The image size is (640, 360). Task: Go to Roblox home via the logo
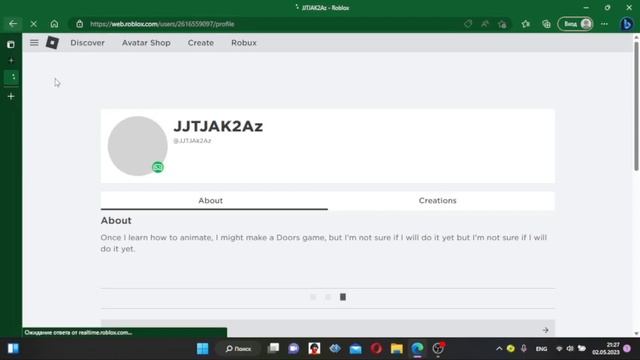pos(52,42)
